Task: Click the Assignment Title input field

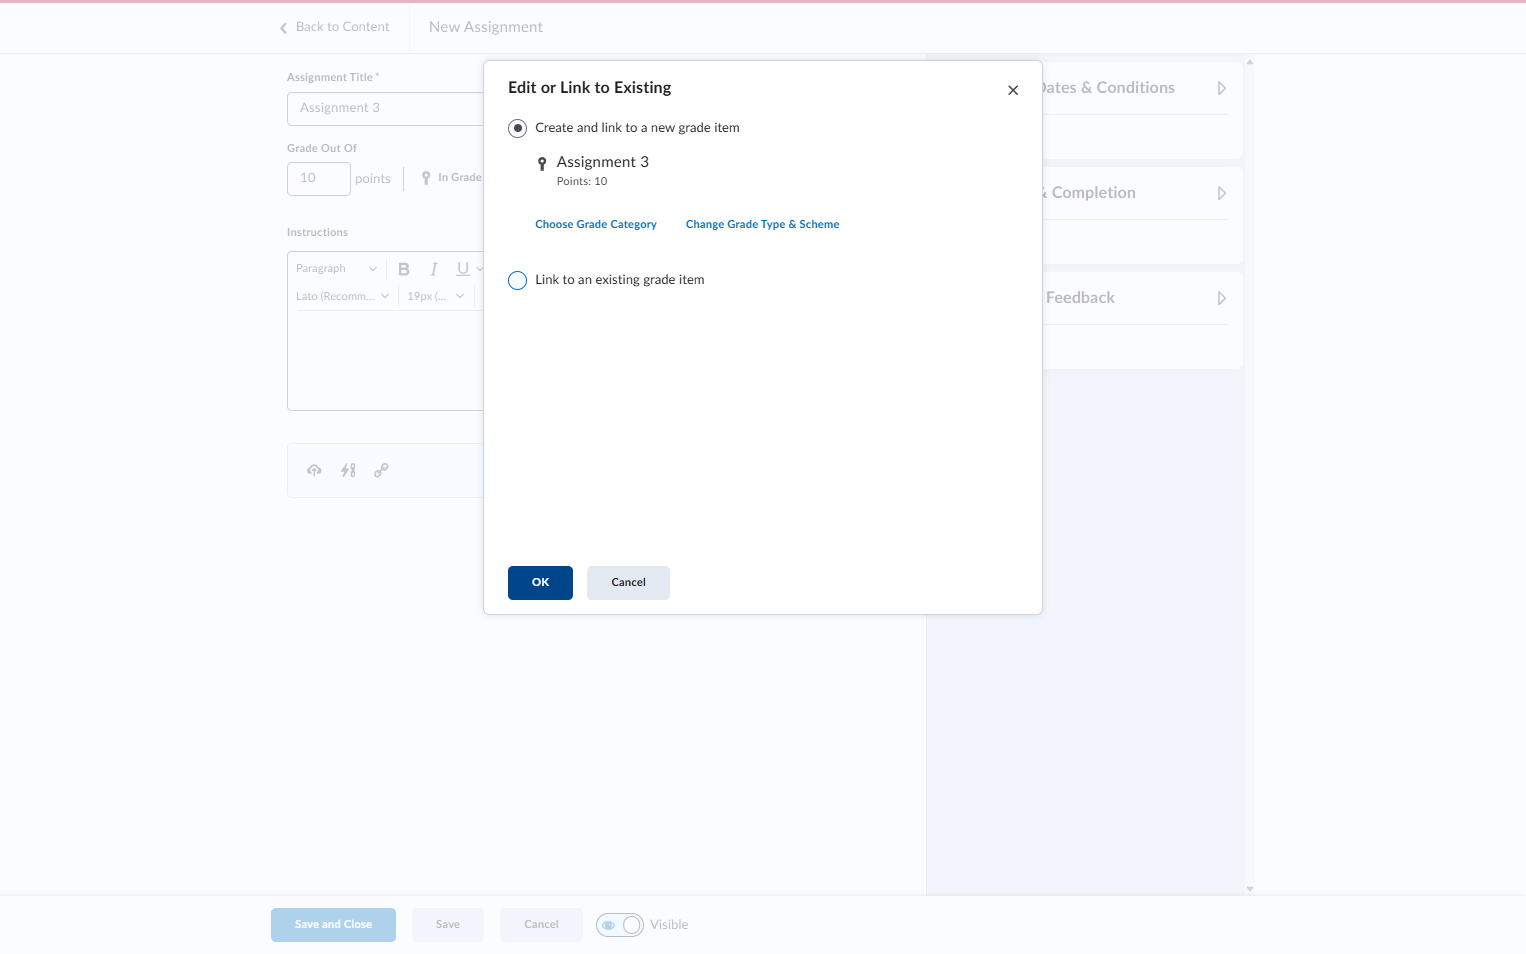Action: (x=386, y=109)
